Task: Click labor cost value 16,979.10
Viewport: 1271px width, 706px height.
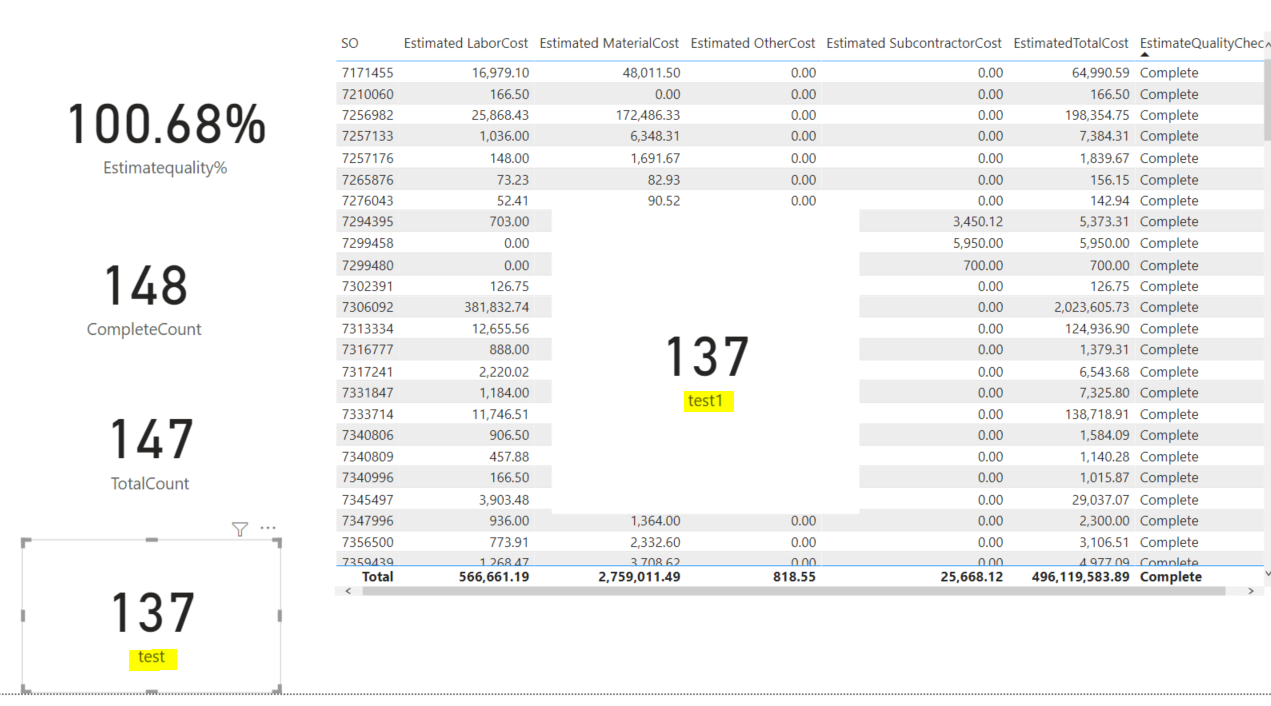Action: point(500,72)
